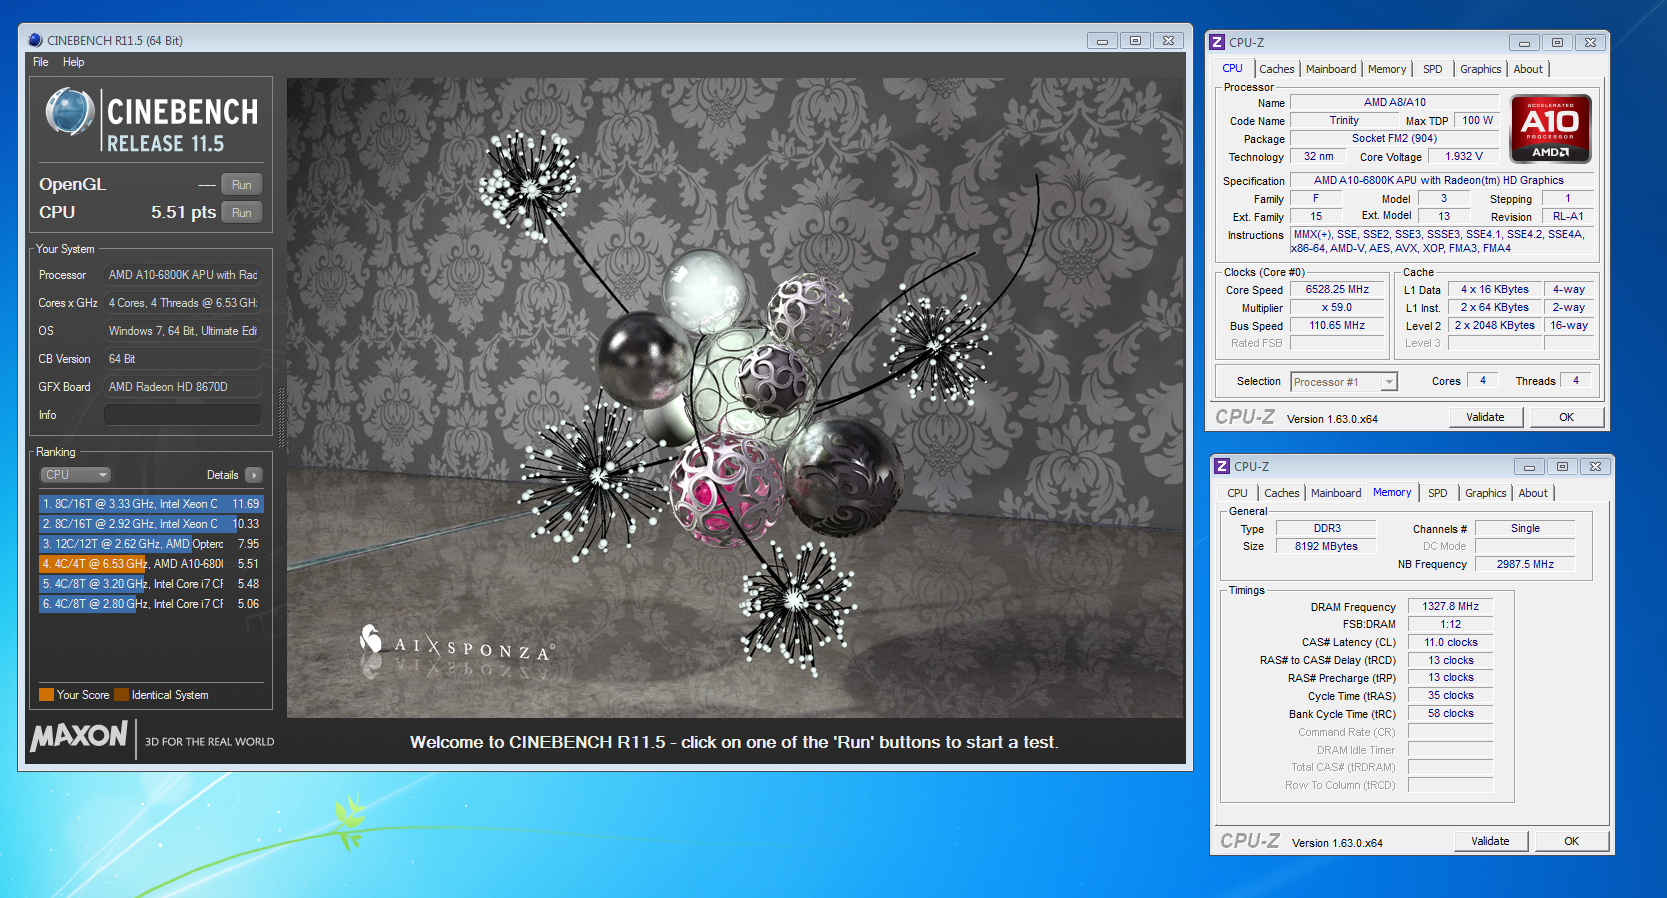Click the Core Speed 6528.25 MHz value

pos(1337,290)
